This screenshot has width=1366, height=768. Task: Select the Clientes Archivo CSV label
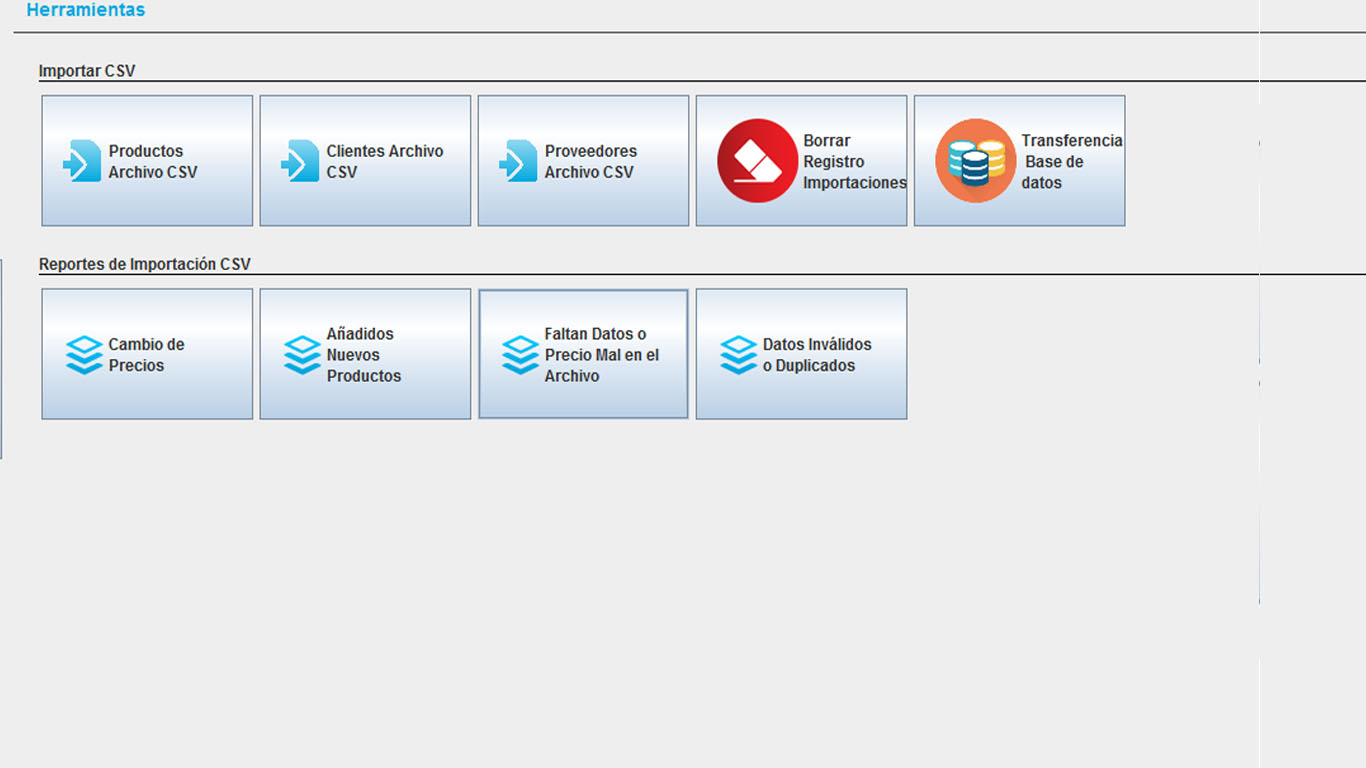(384, 161)
